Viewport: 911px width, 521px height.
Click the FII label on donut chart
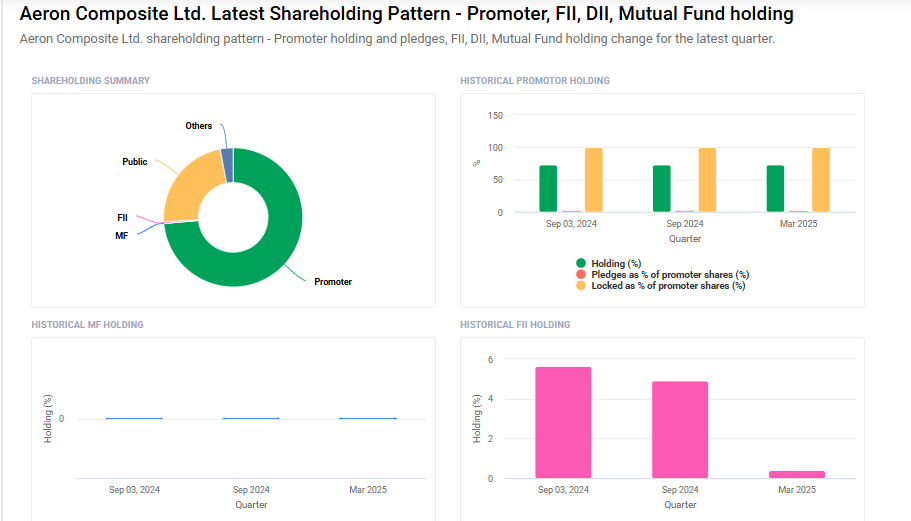coord(122,218)
